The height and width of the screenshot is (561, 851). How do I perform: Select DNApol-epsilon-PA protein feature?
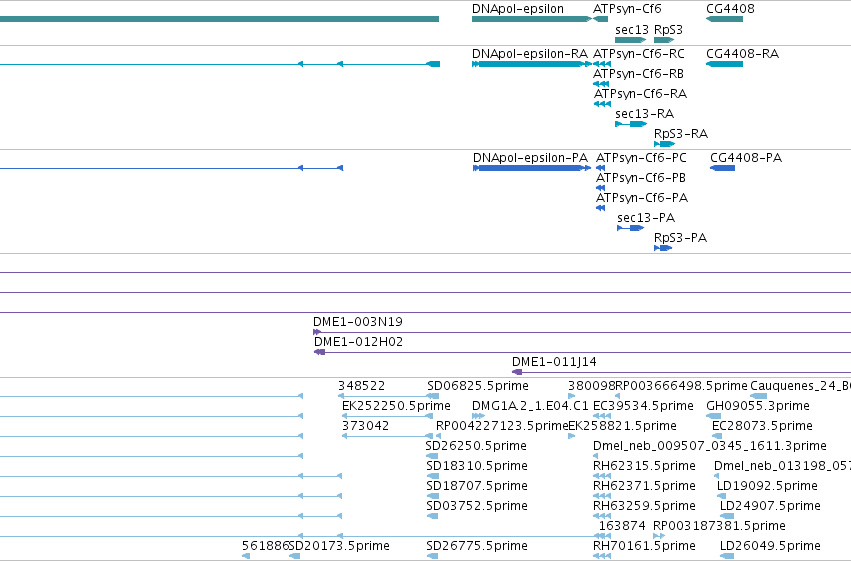pos(532,168)
